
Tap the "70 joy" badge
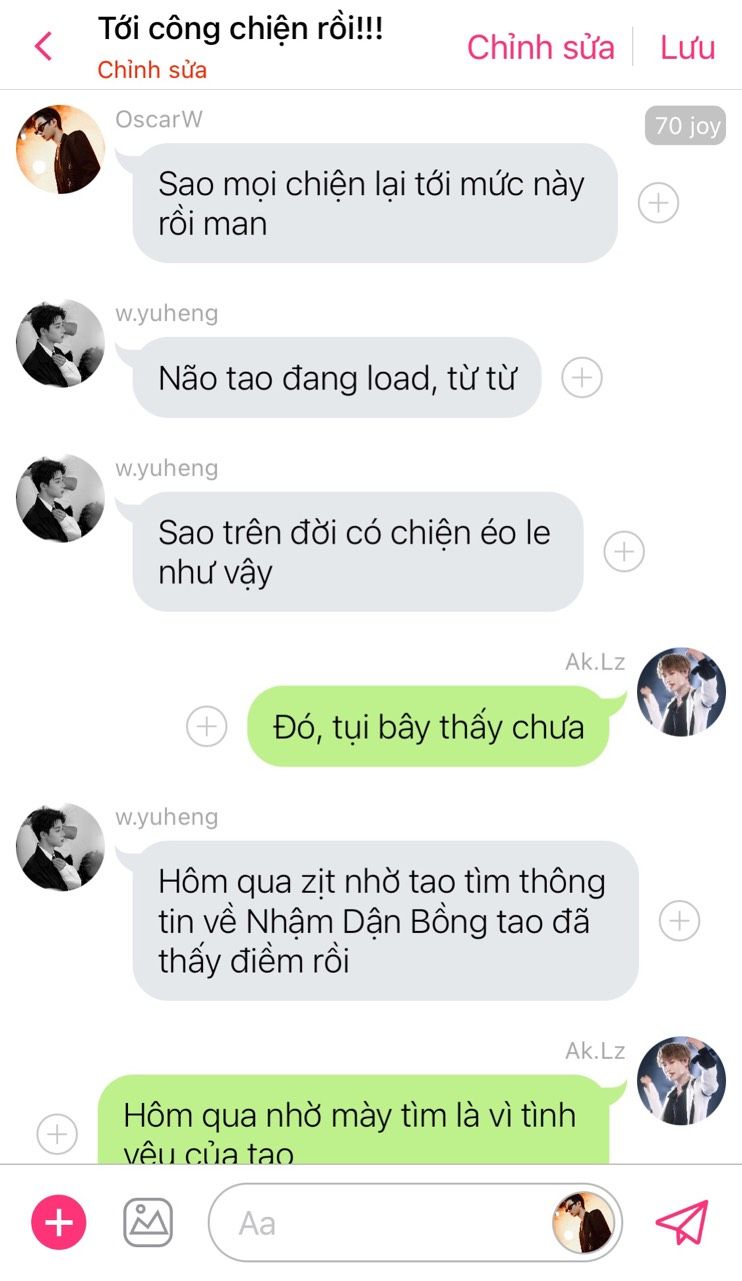click(x=686, y=126)
